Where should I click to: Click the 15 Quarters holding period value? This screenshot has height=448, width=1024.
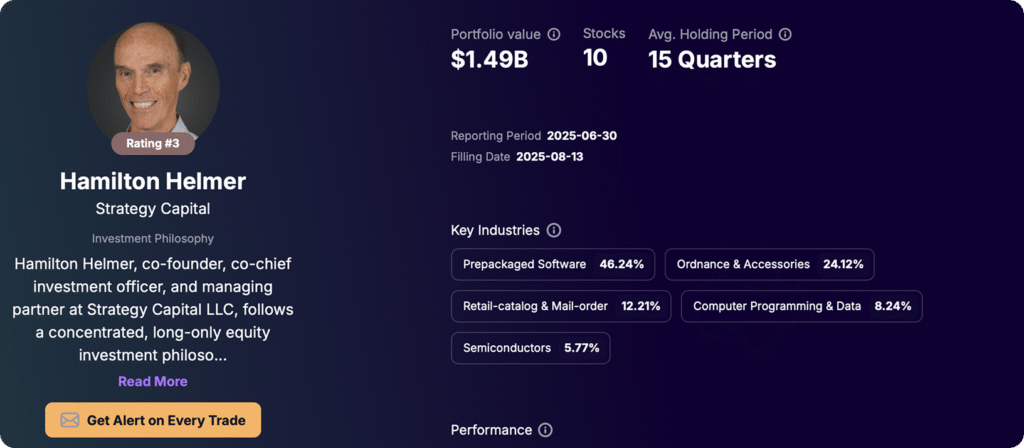coord(712,60)
